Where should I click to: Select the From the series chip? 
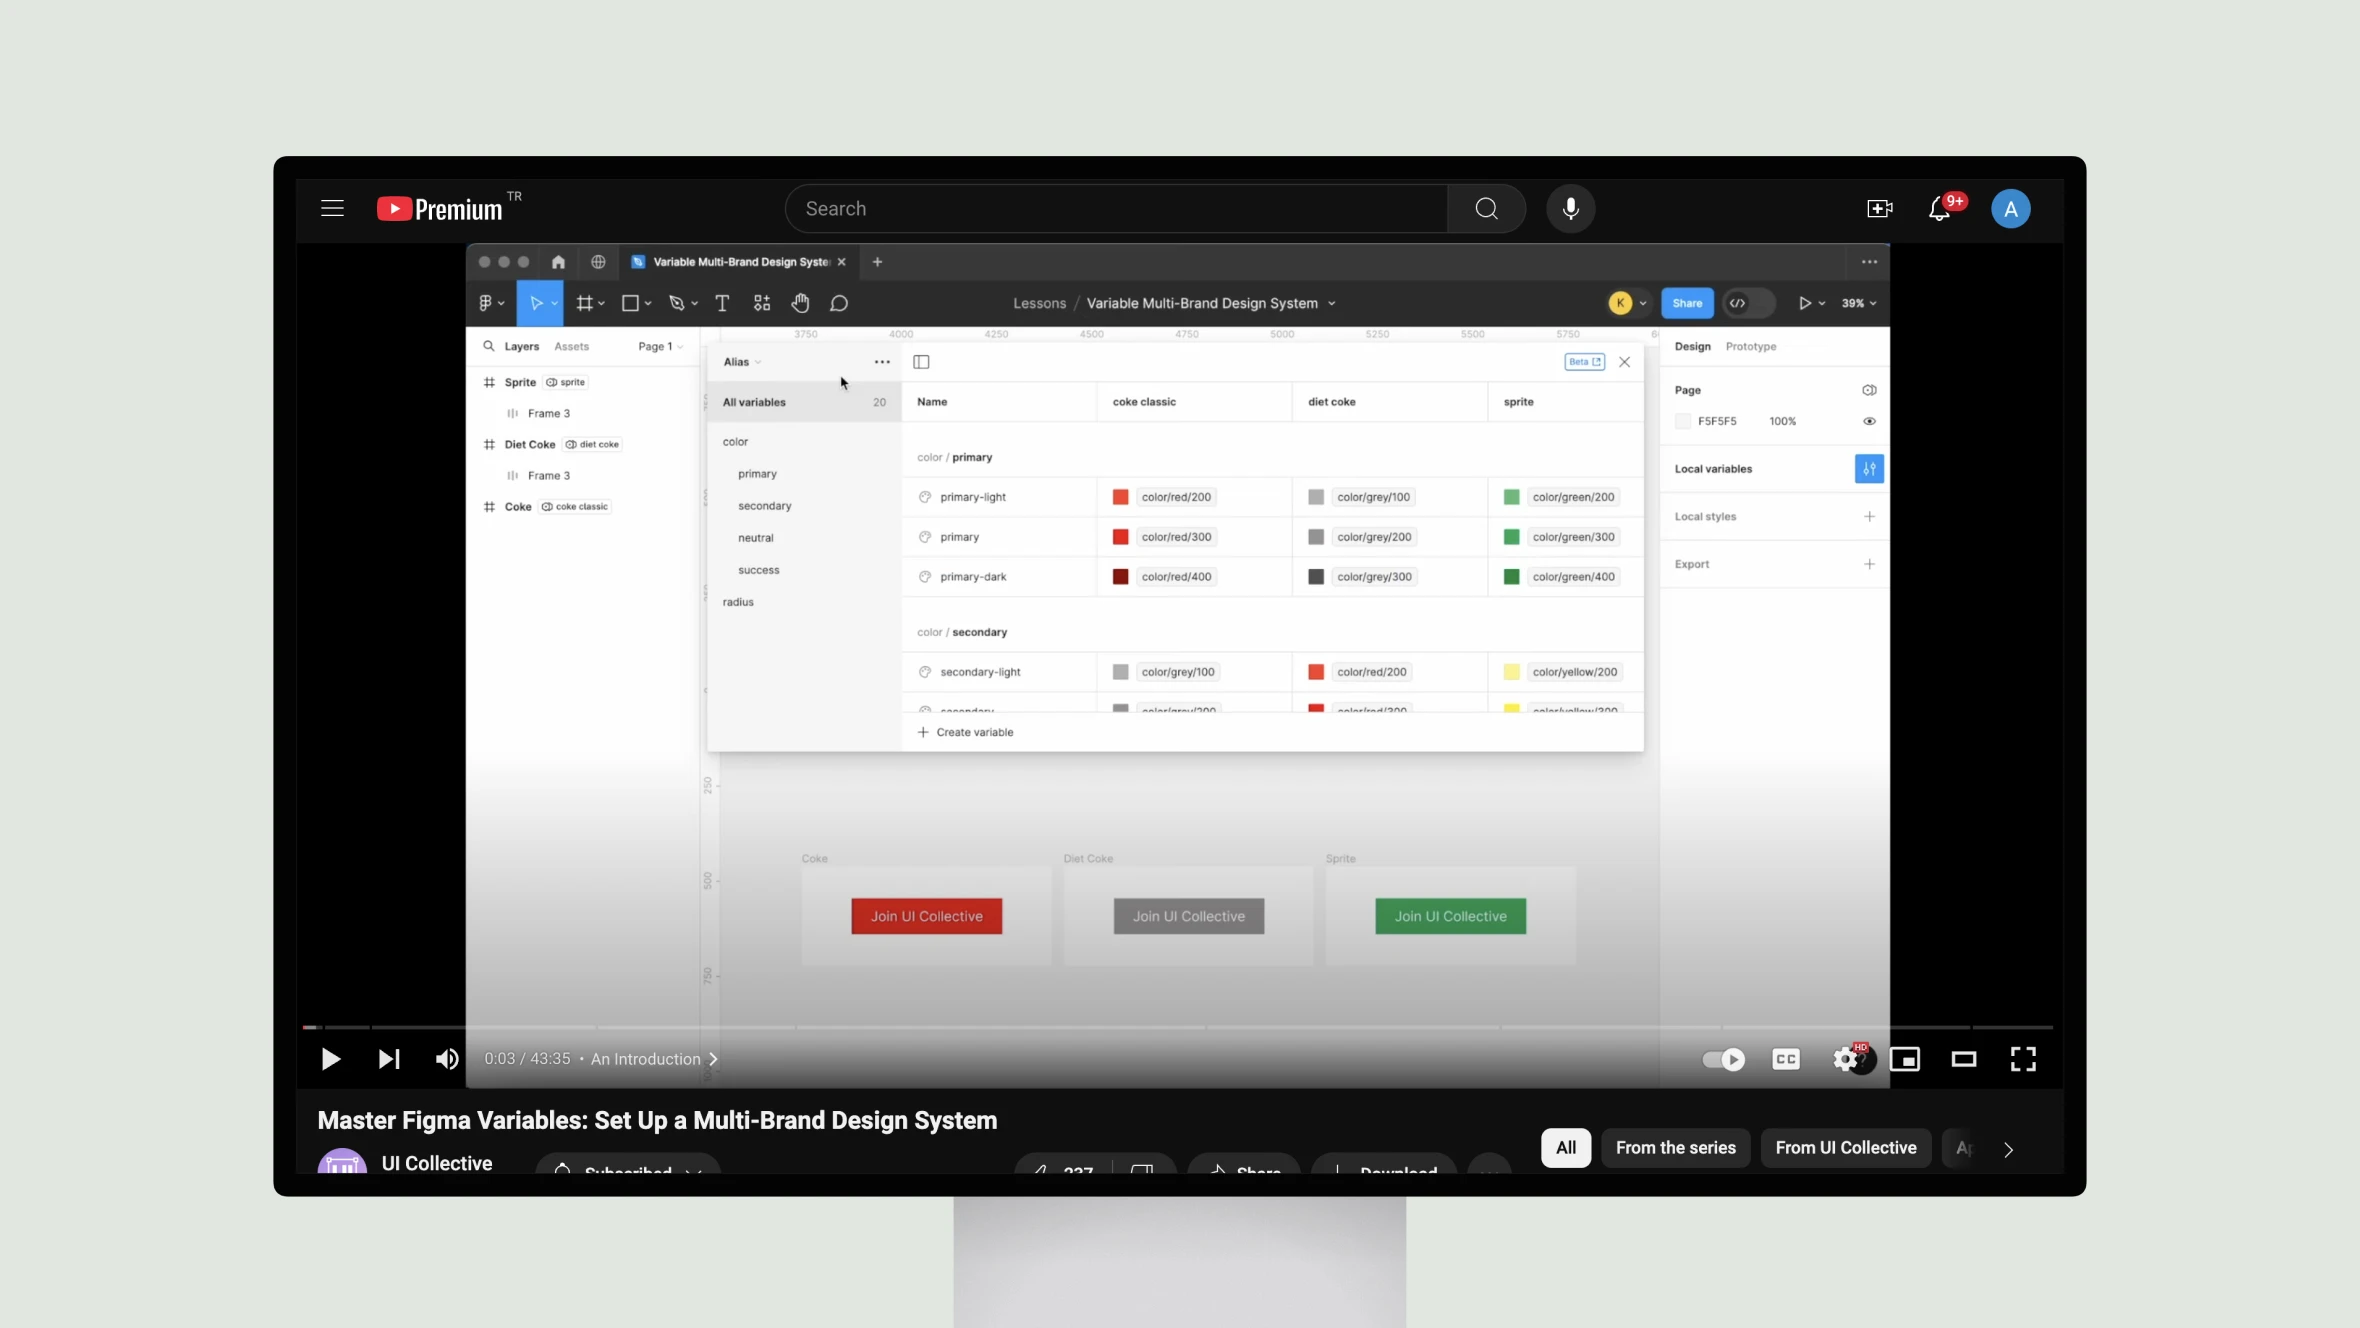coord(1675,1147)
